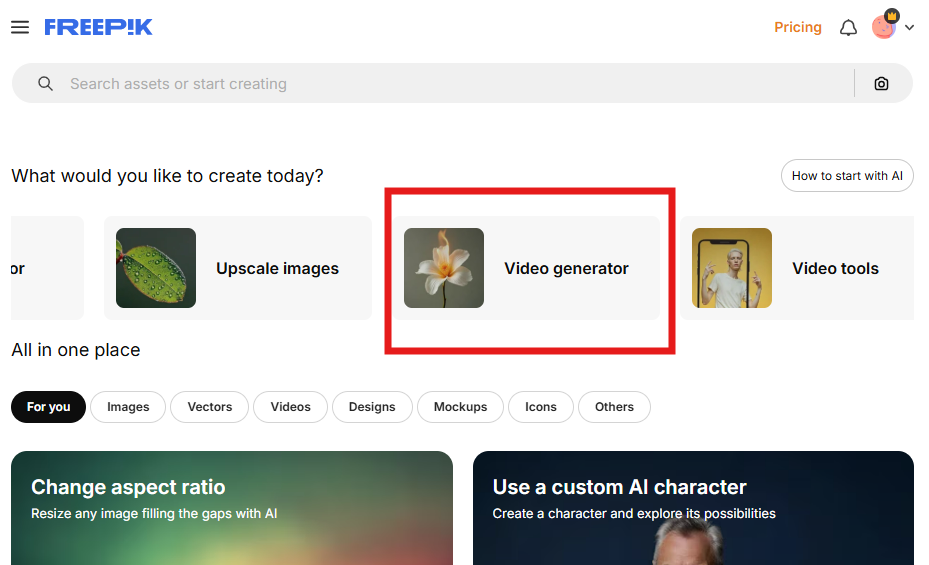The image size is (929, 565).
Task: Expand the account dropdown chevron
Action: pos(909,27)
